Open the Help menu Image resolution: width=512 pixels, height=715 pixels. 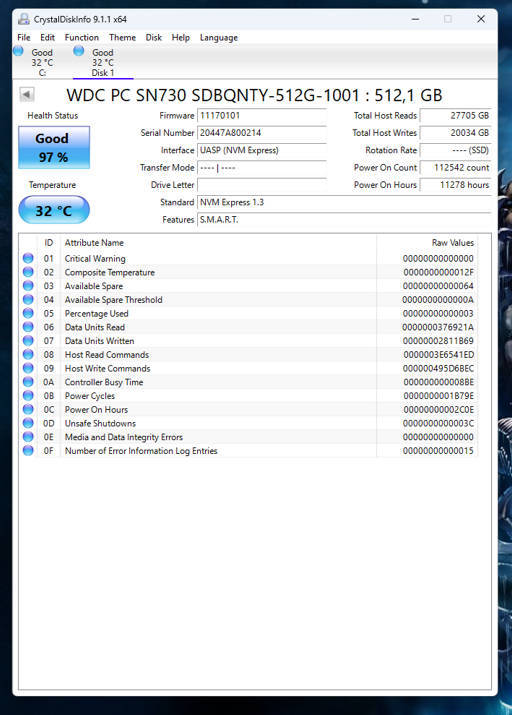point(181,37)
